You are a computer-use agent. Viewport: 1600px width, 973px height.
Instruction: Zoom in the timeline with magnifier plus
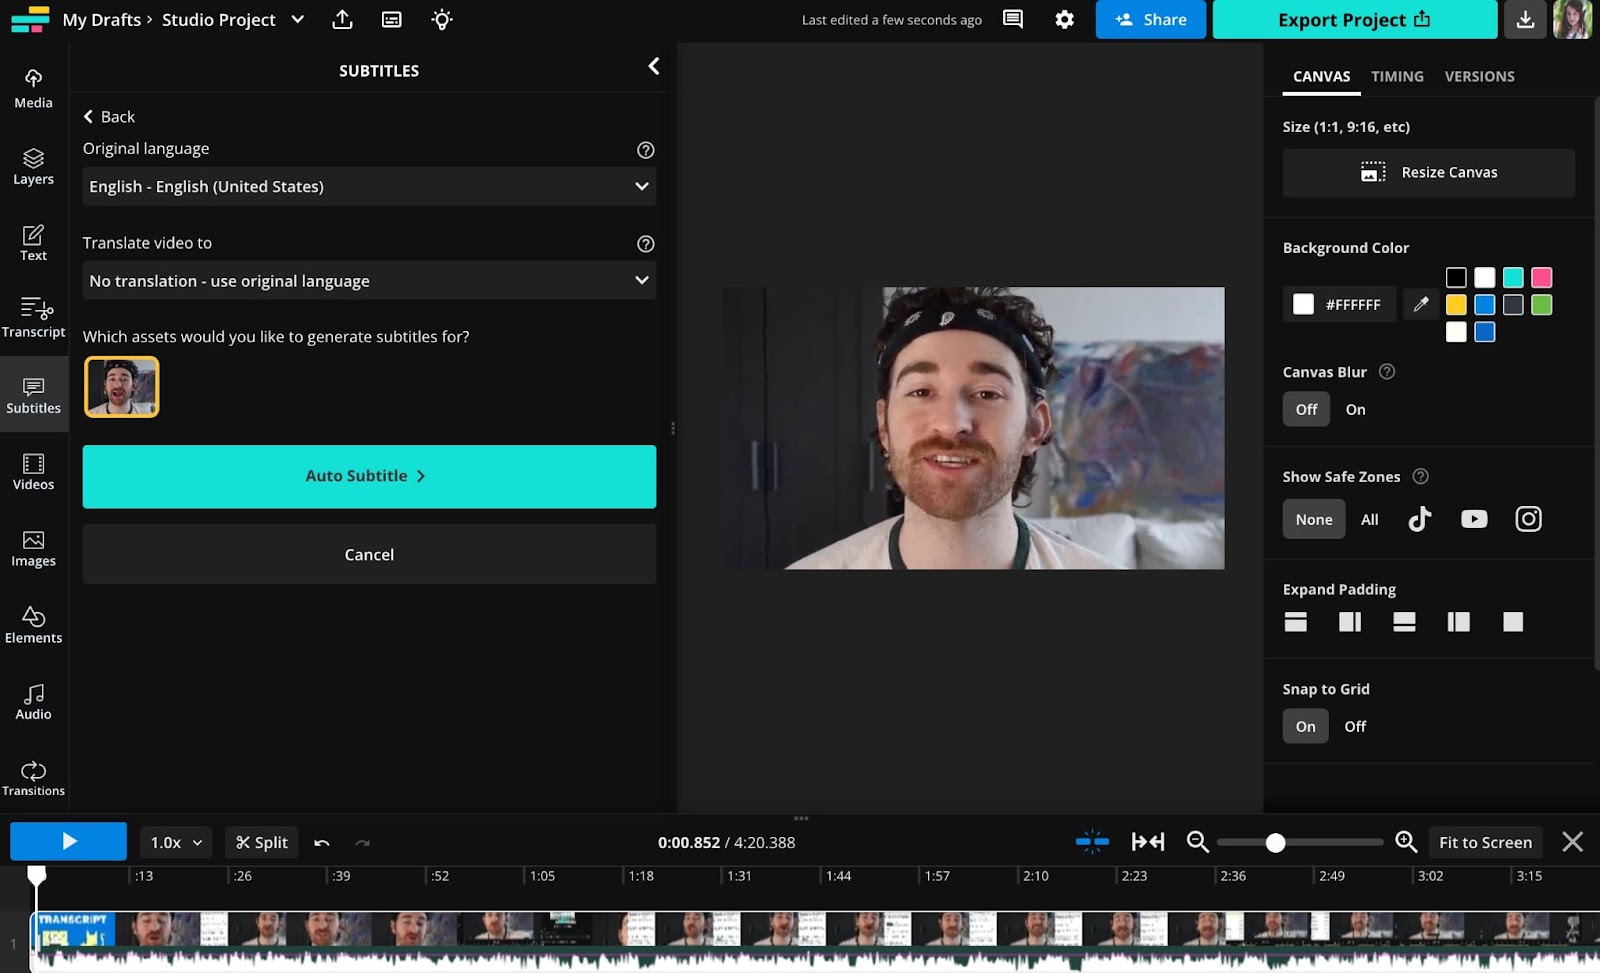1406,842
